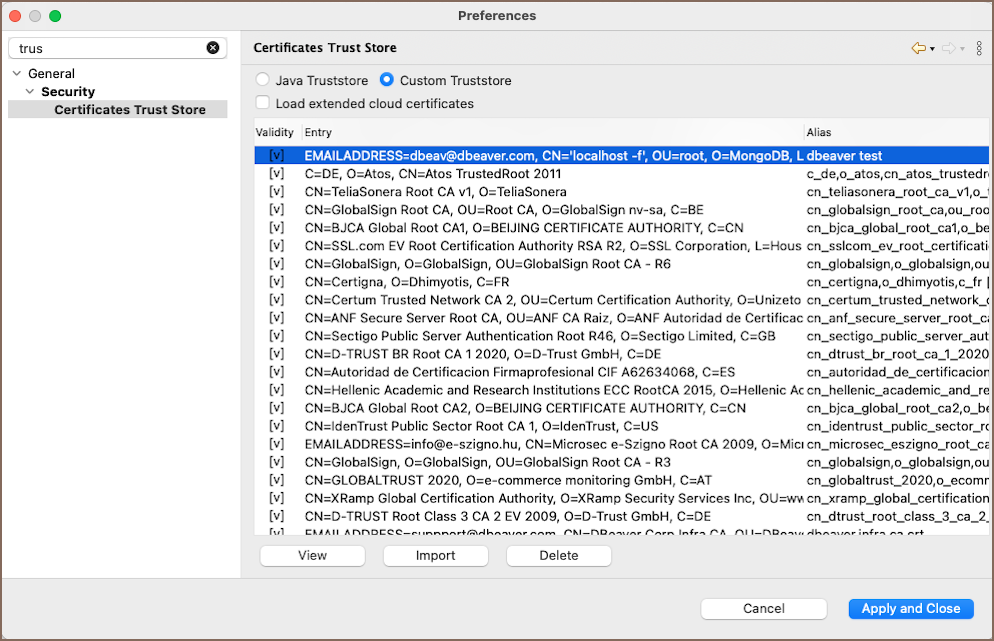Viewport: 994px width, 641px height.
Task: Collapse the Security tree node
Action: [30, 92]
